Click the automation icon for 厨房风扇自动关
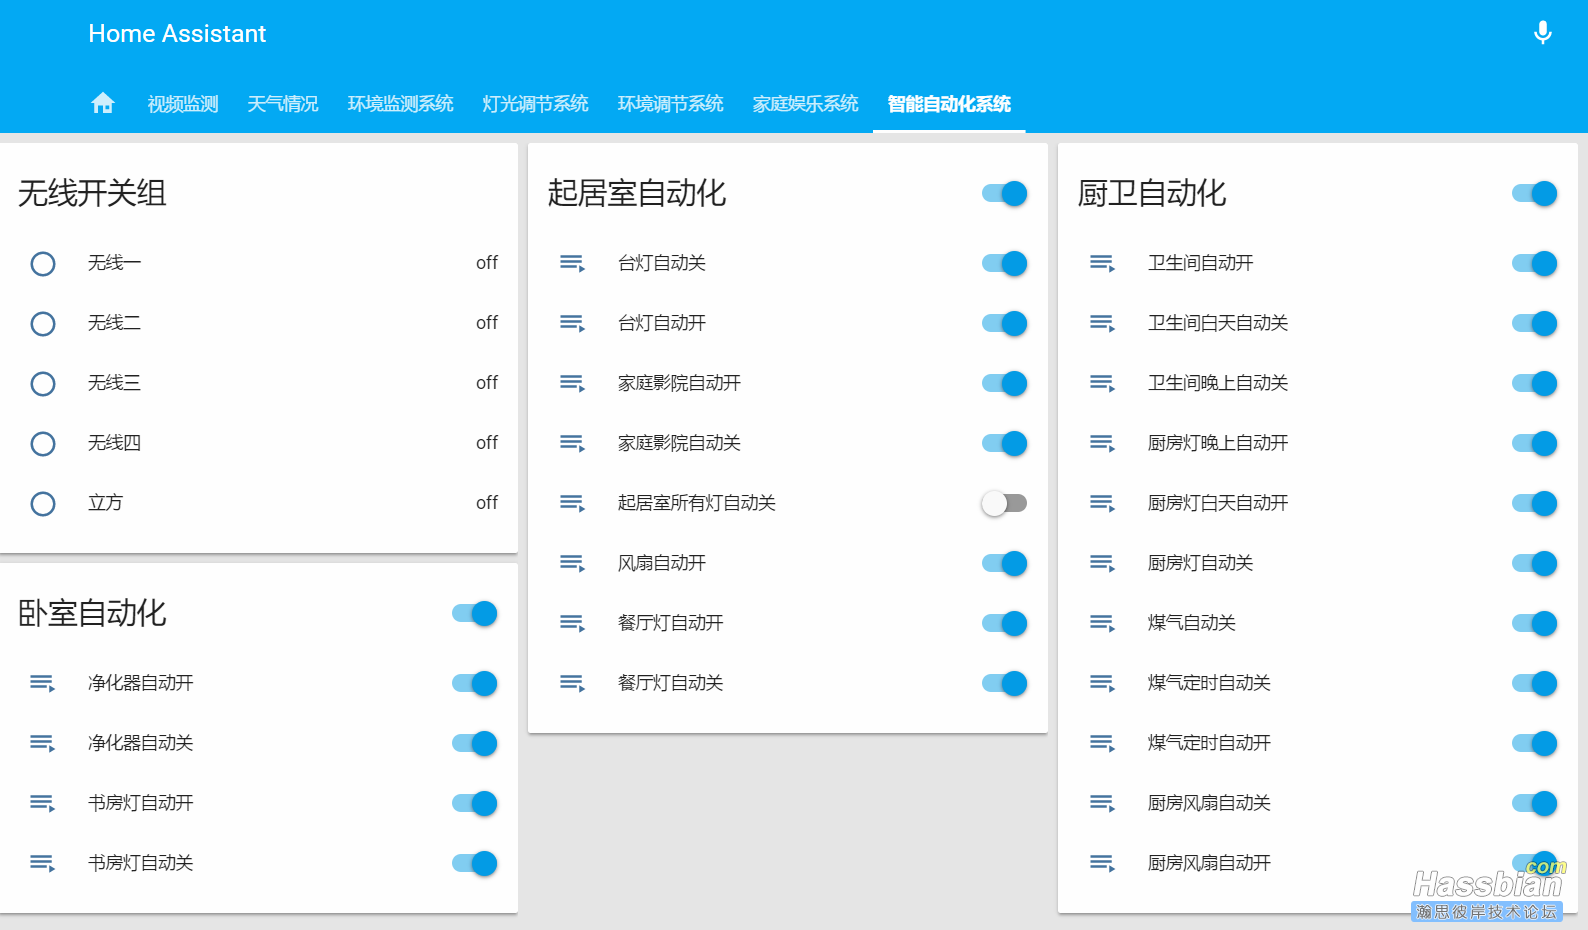This screenshot has width=1588, height=930. (1103, 804)
